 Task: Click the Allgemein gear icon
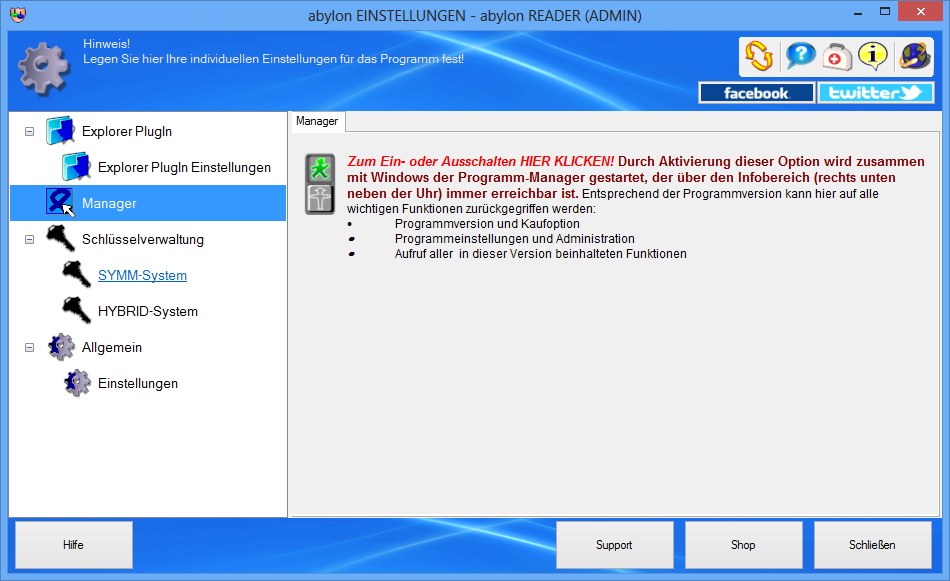click(61, 347)
